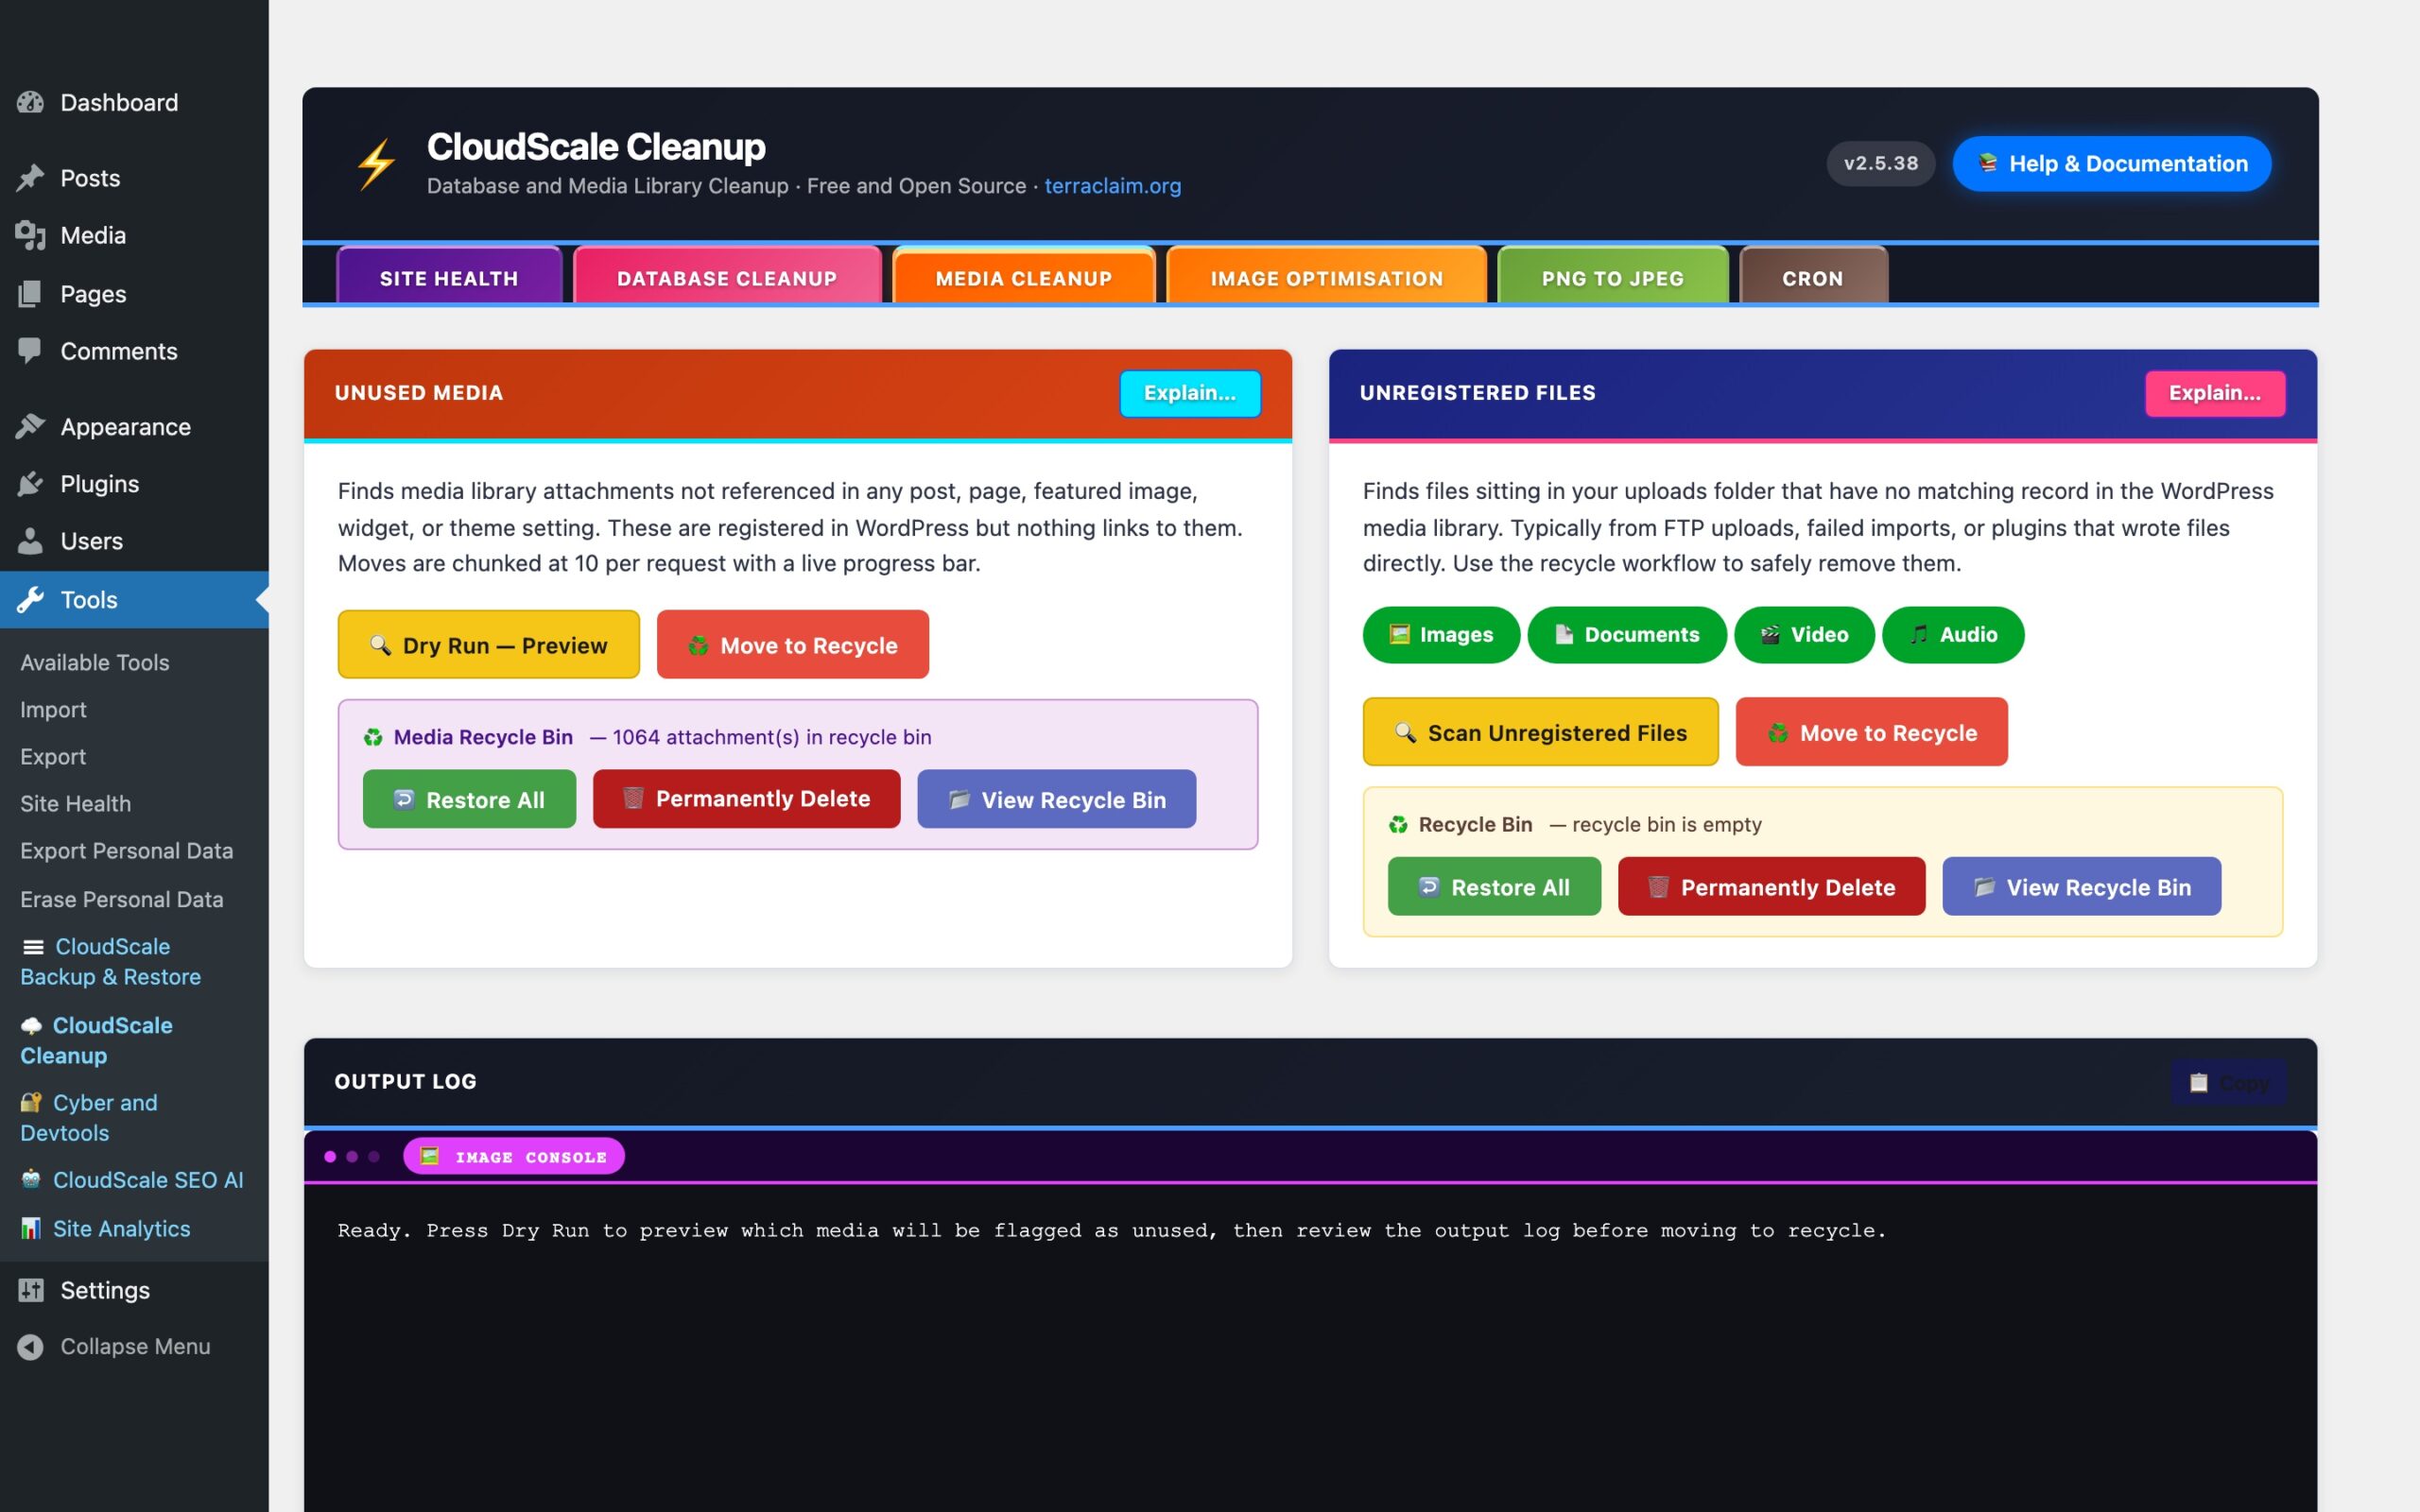Open Export Personal Data
2420x1512 pixels.
pos(126,850)
